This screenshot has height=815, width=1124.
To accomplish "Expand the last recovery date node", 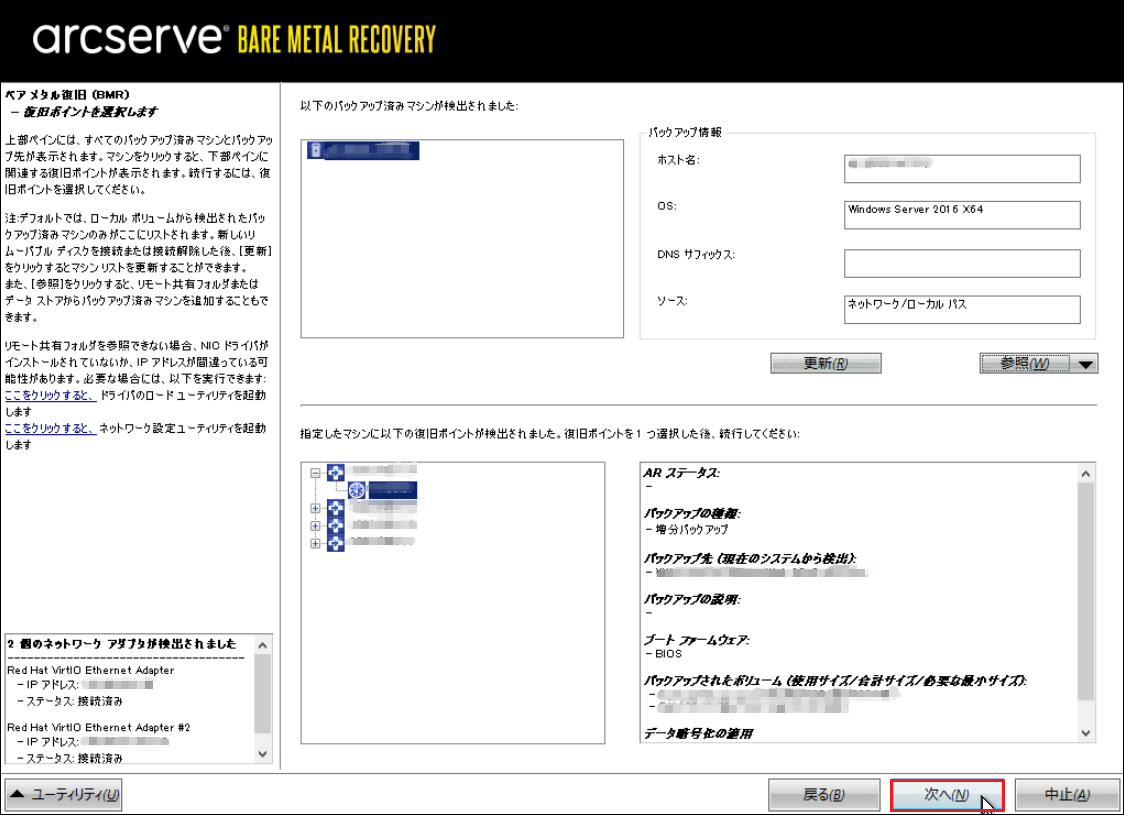I will coord(315,543).
